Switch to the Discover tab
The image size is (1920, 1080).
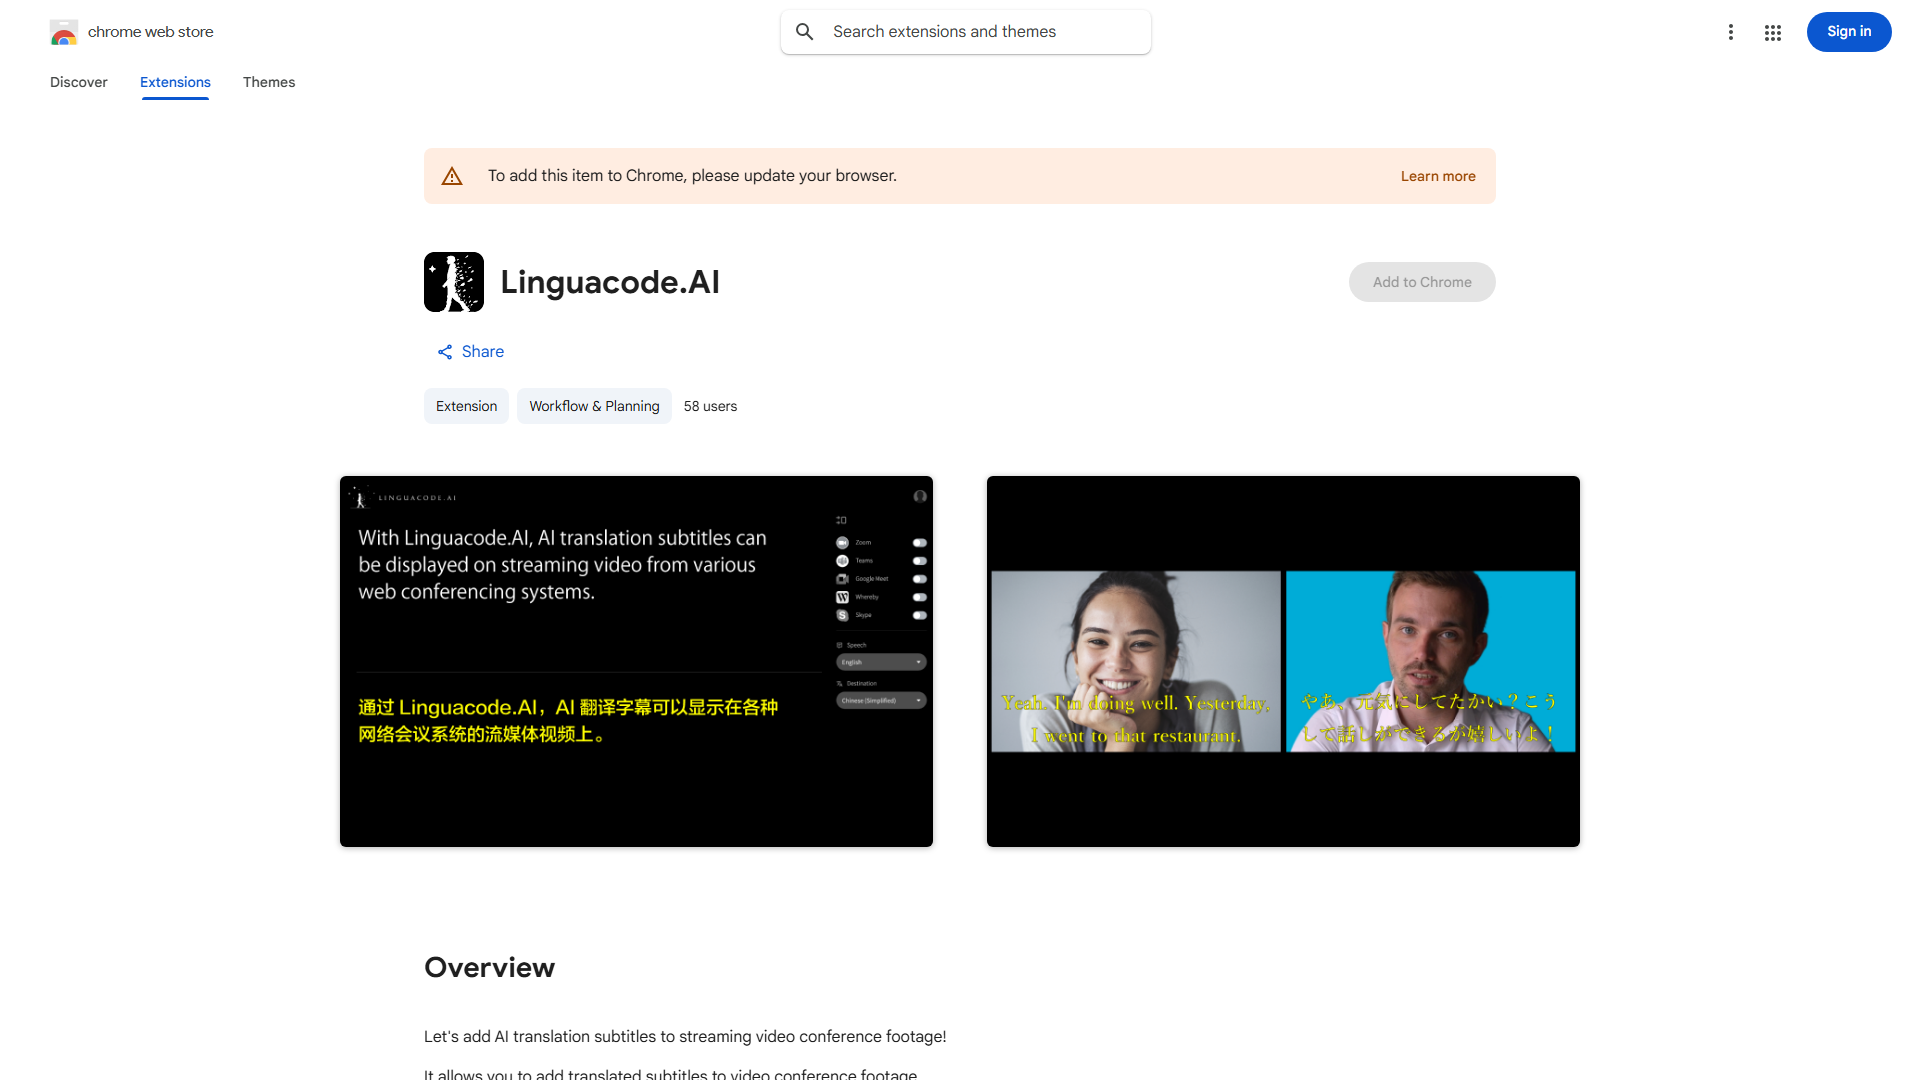tap(78, 82)
